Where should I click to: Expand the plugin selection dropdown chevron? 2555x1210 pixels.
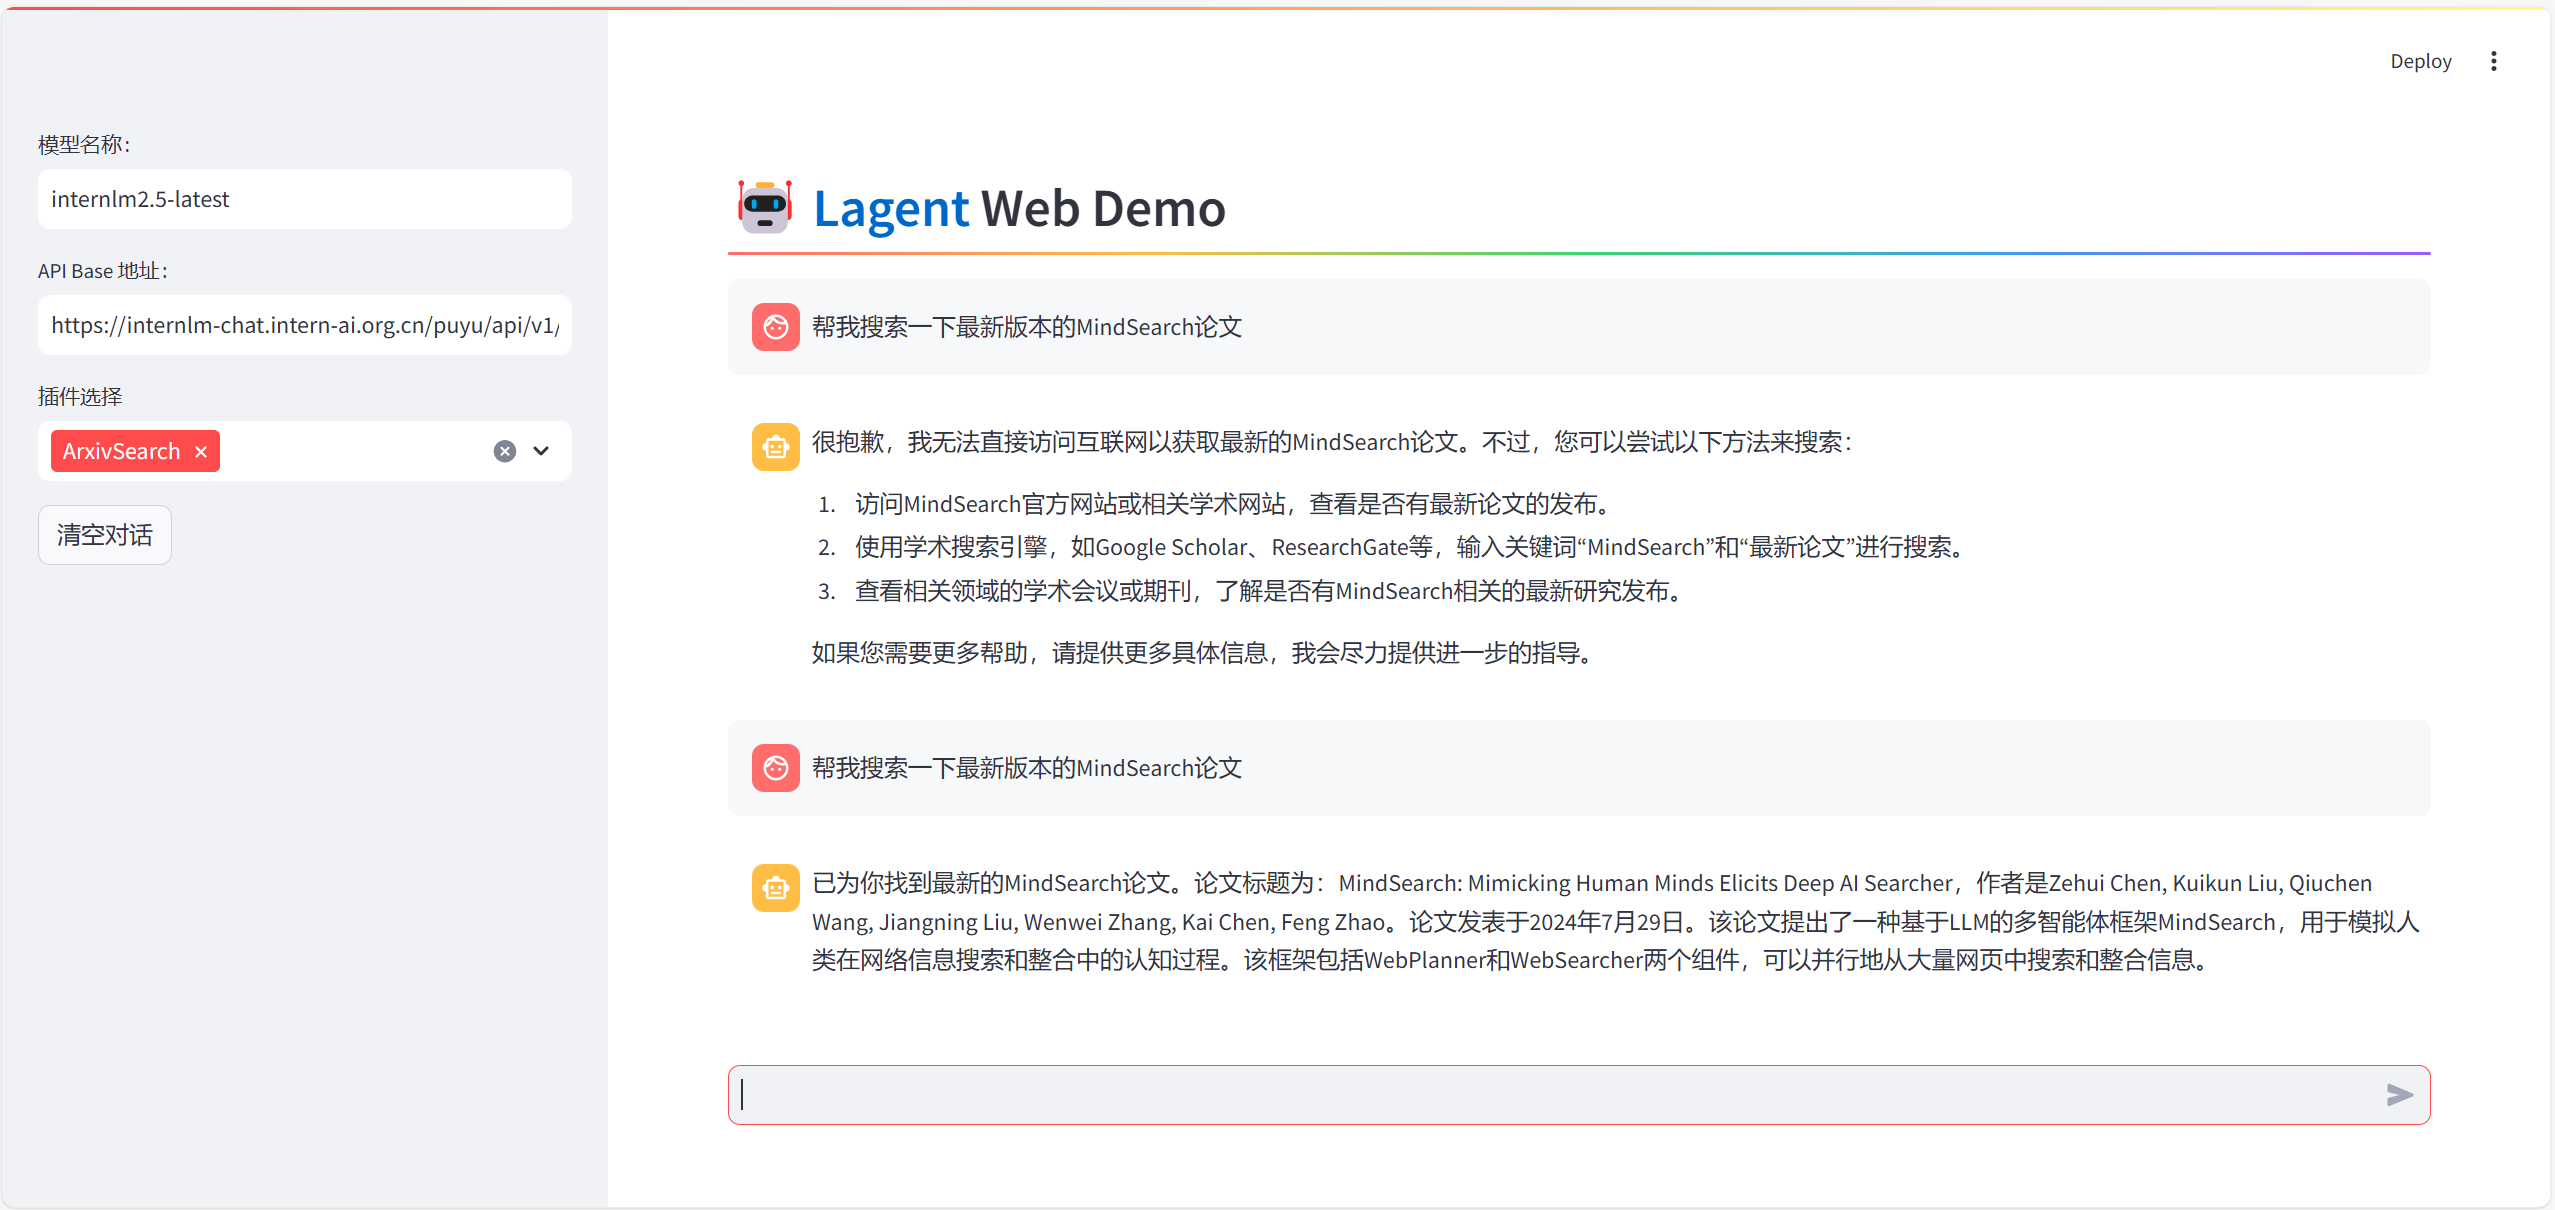coord(541,451)
